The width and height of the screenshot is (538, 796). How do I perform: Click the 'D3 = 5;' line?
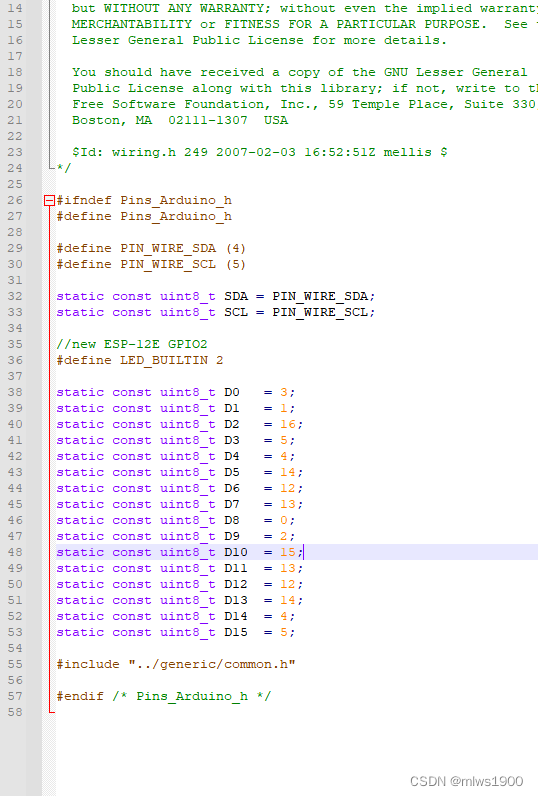176,440
